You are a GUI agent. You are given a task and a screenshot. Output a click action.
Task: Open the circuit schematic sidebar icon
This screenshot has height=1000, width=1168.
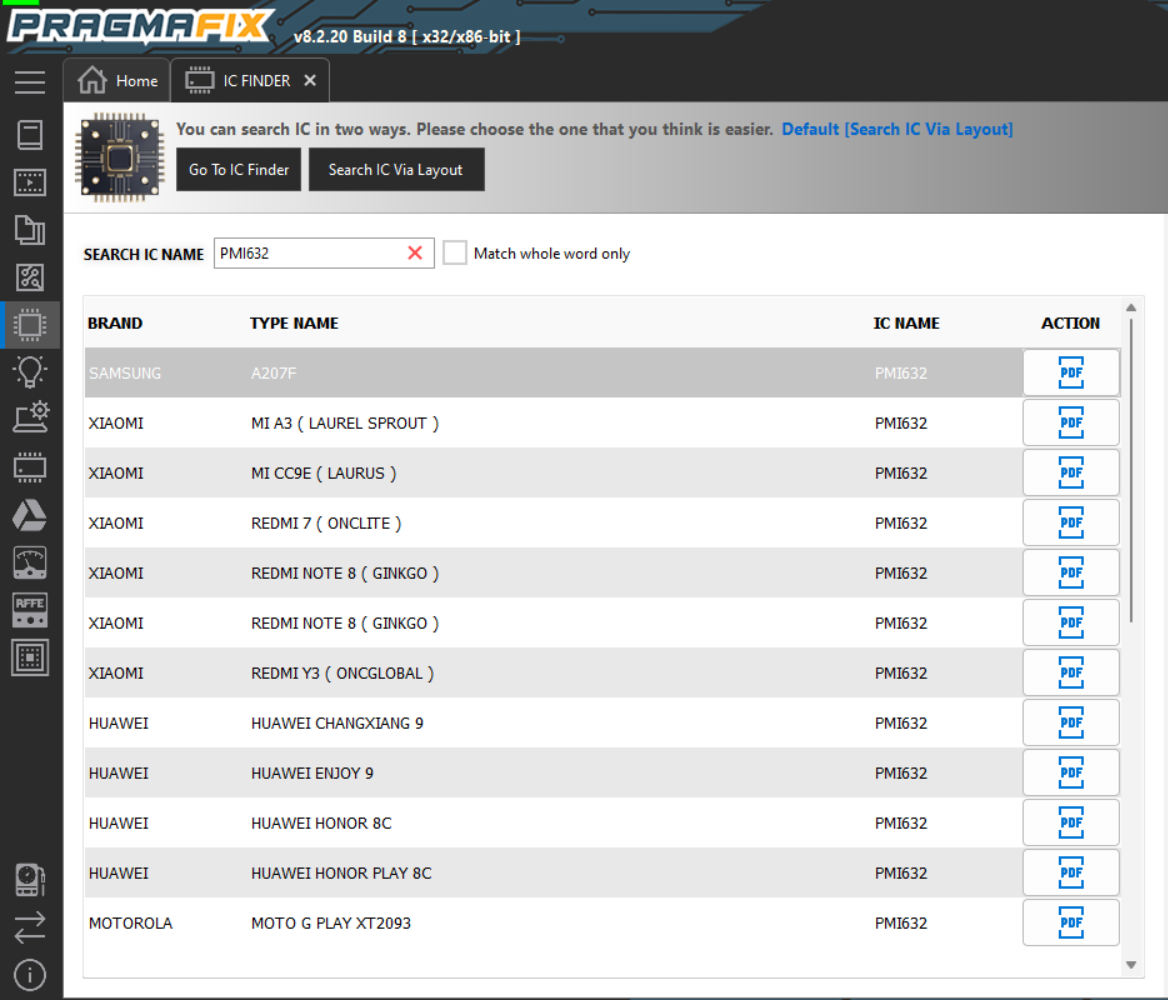[x=30, y=277]
